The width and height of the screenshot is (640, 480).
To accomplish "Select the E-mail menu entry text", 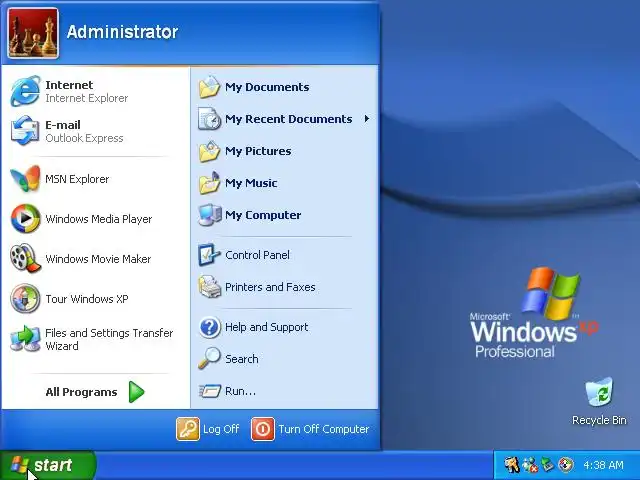I will pyautogui.click(x=63, y=125).
